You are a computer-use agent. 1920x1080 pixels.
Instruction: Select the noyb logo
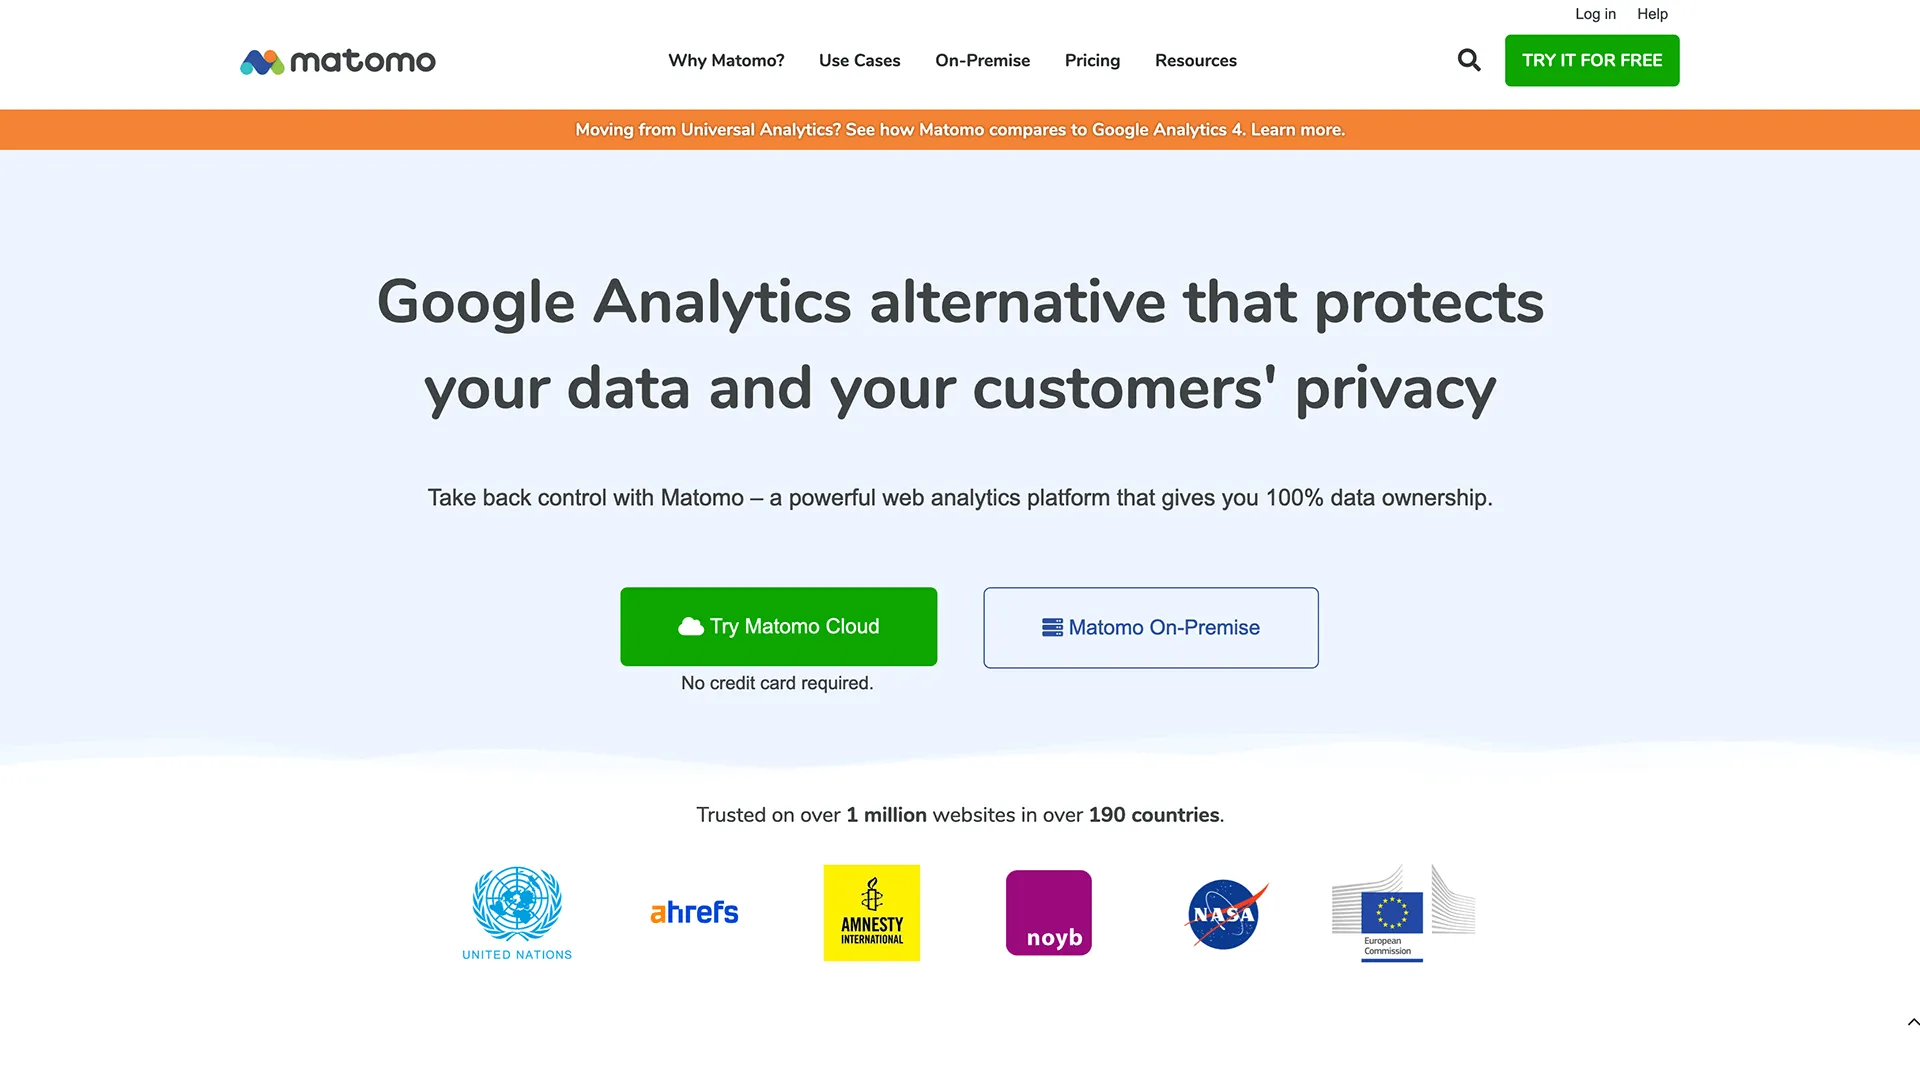(x=1048, y=912)
